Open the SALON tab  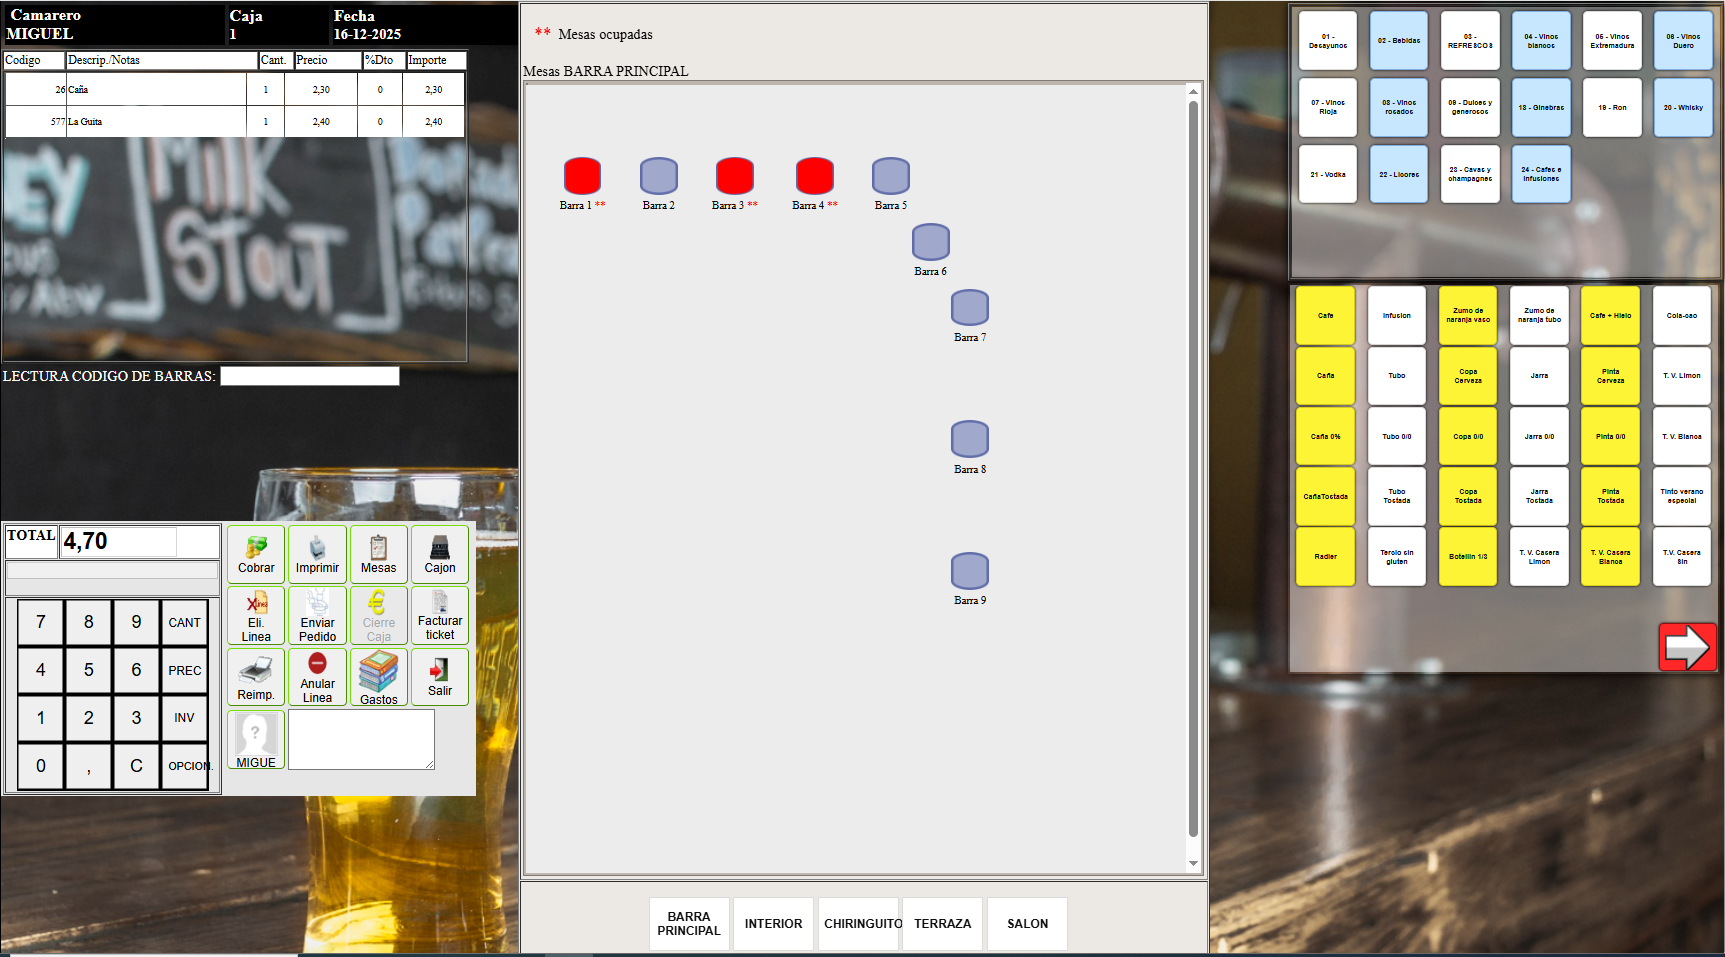1026,923
